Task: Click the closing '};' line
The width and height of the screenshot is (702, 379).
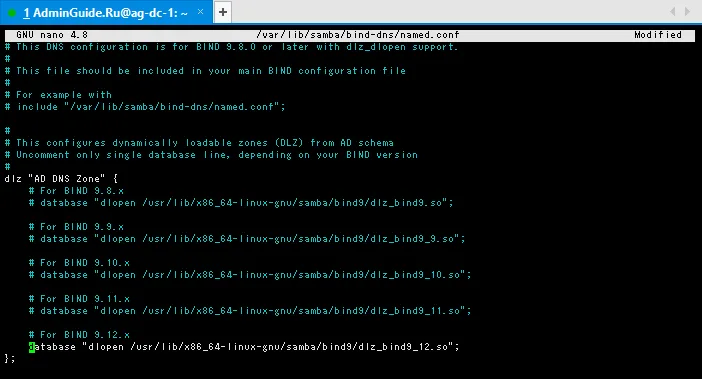Action: point(10,359)
